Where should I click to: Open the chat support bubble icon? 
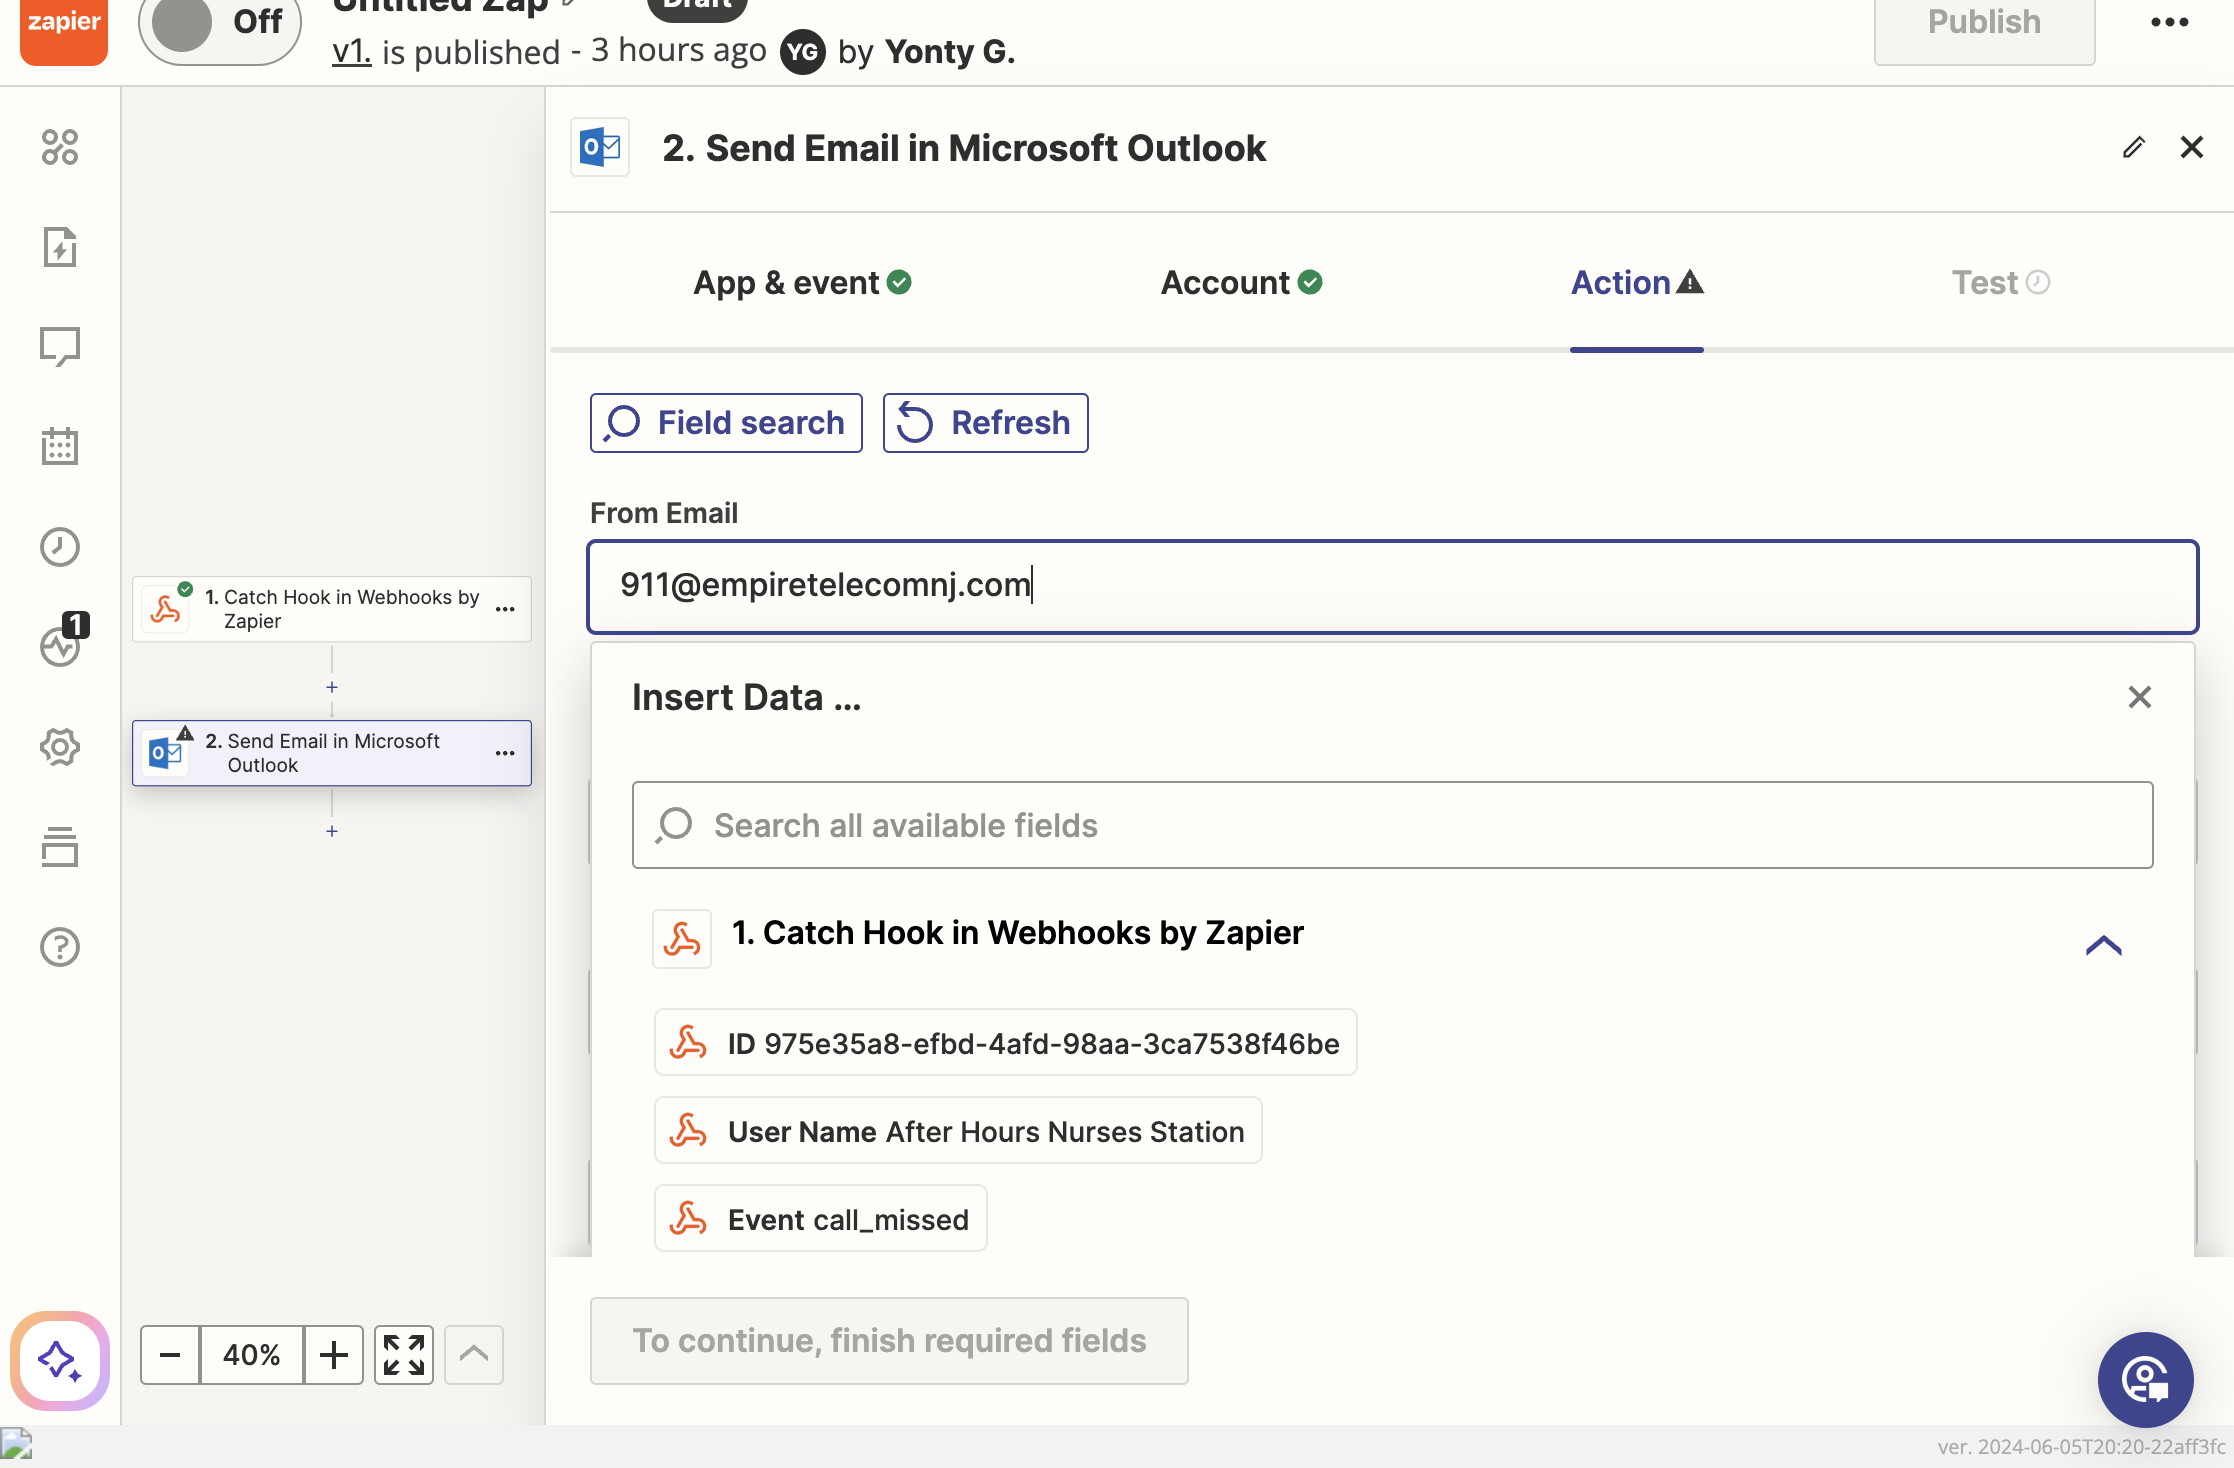pyautogui.click(x=2145, y=1380)
